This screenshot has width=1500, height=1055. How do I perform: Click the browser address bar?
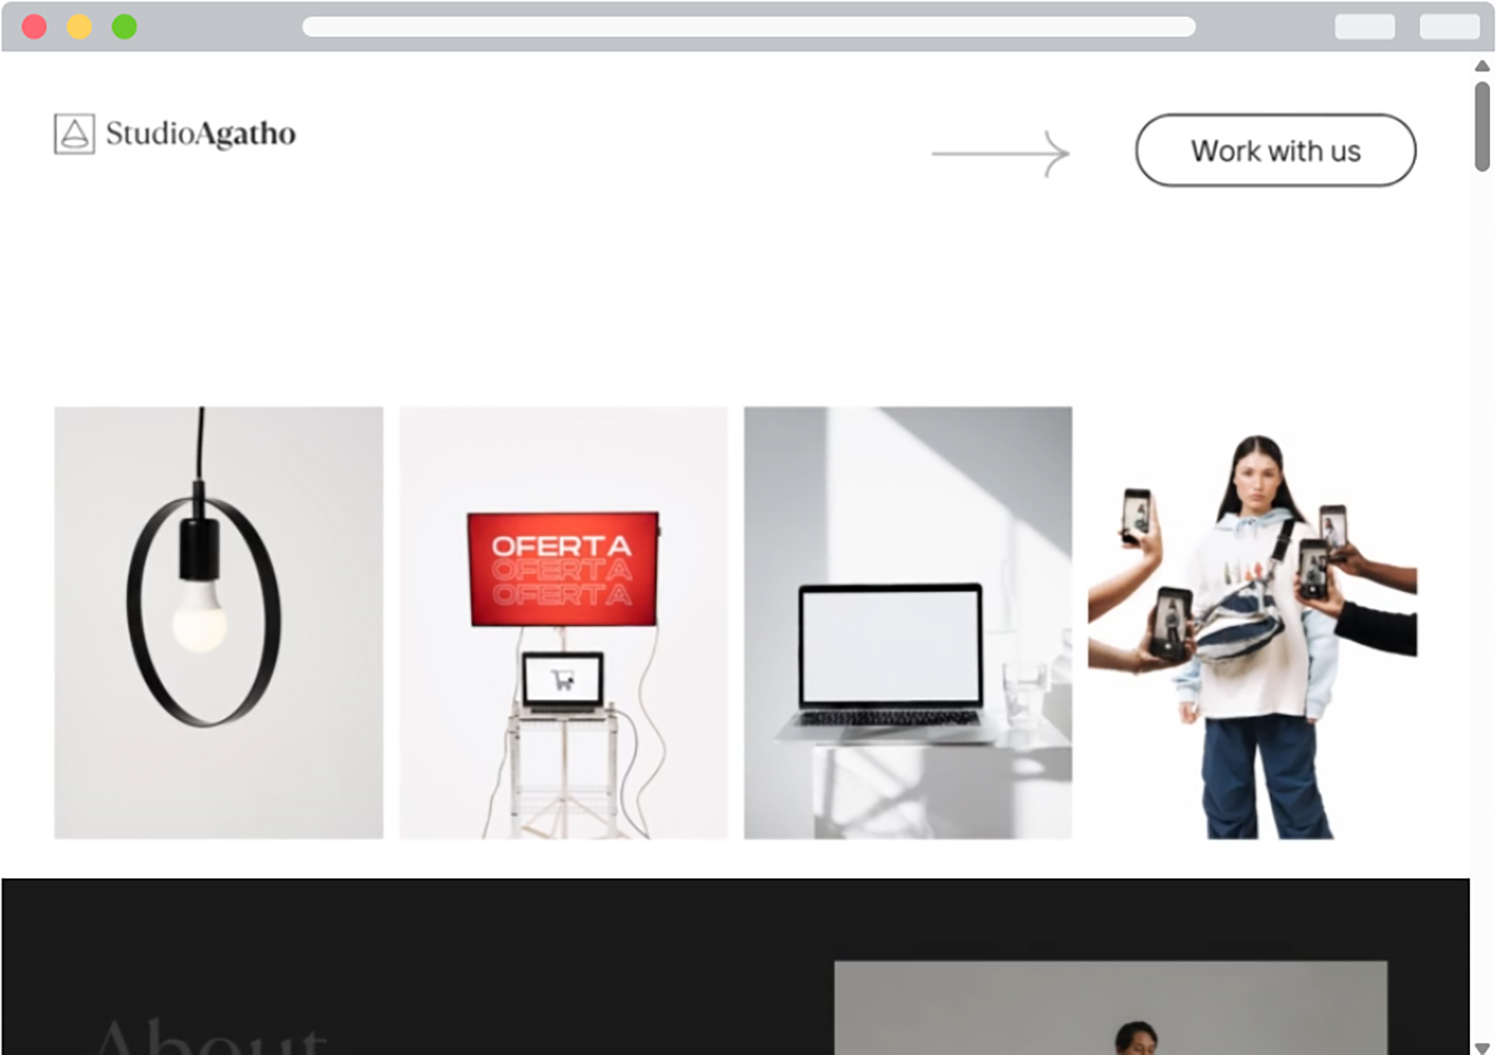coord(749,27)
